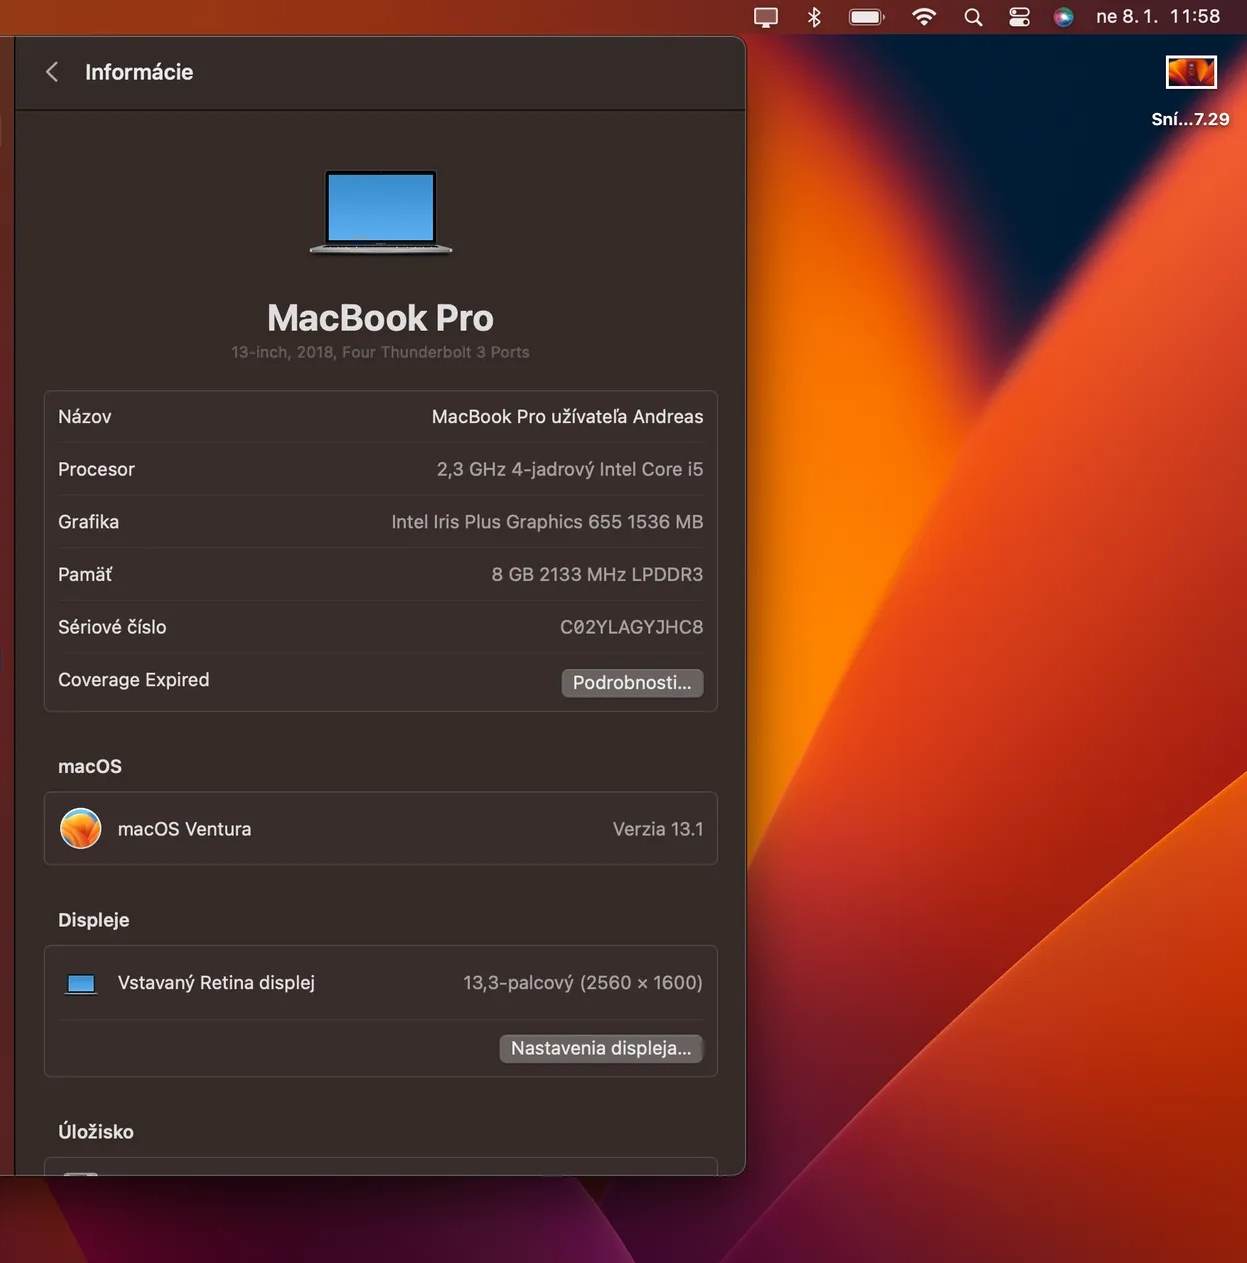
Task: Open the battery status menu bar icon
Action: click(867, 17)
